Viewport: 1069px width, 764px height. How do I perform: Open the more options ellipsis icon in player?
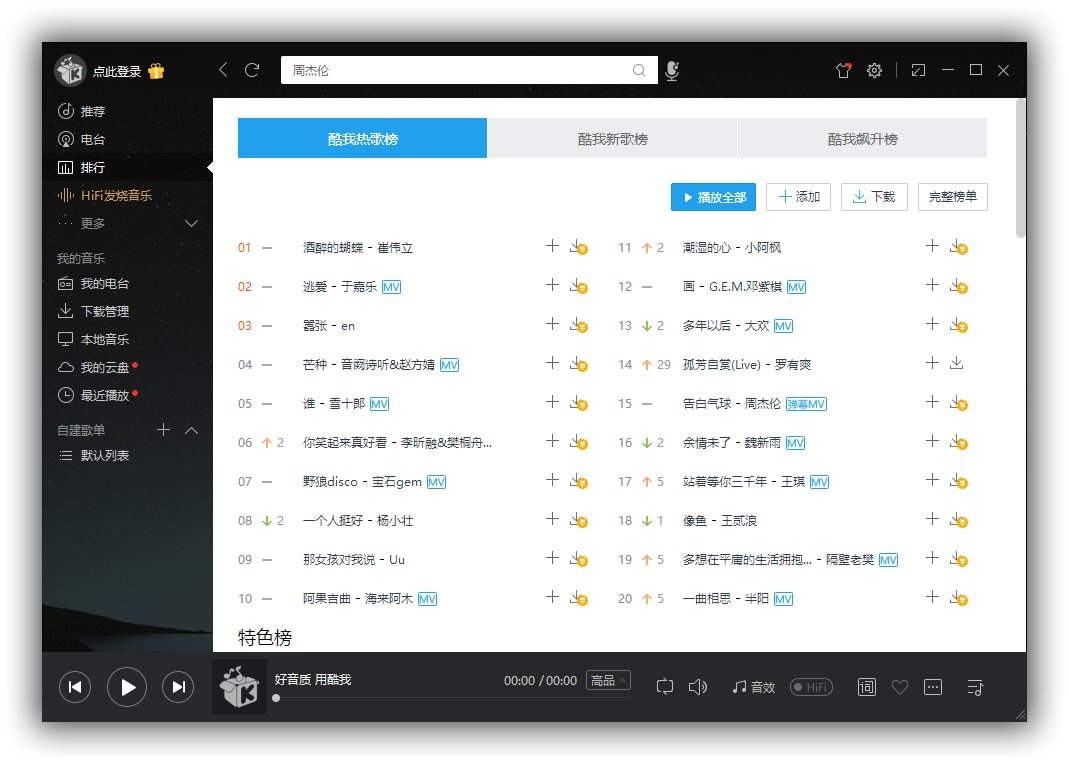(x=933, y=687)
